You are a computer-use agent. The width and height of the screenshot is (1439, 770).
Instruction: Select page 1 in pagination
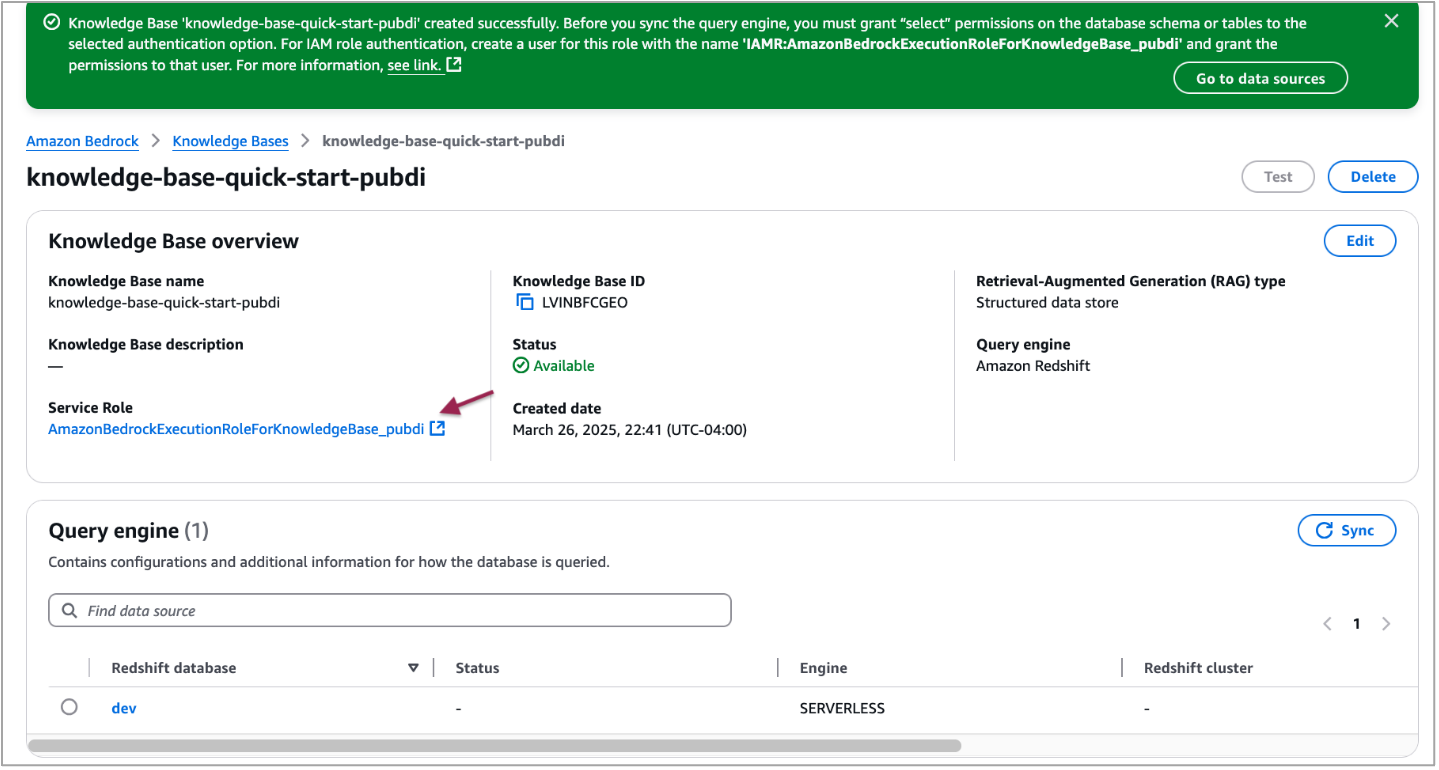tap(1357, 624)
